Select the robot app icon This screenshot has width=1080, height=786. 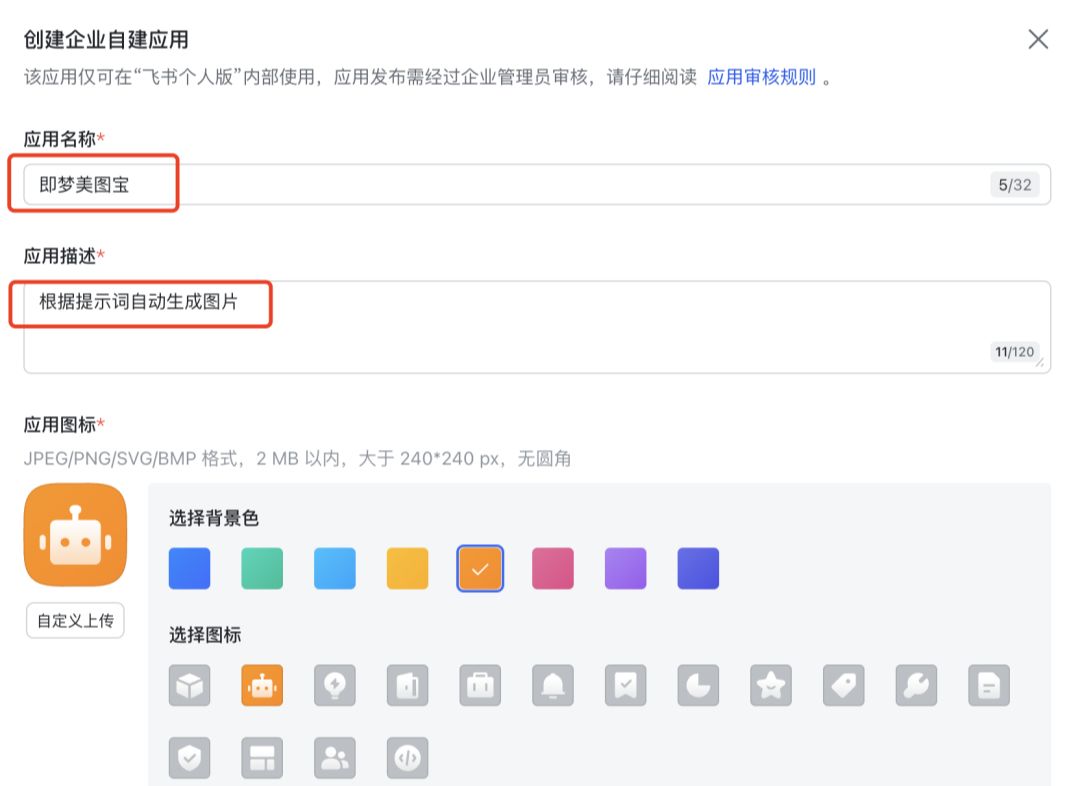(x=262, y=686)
